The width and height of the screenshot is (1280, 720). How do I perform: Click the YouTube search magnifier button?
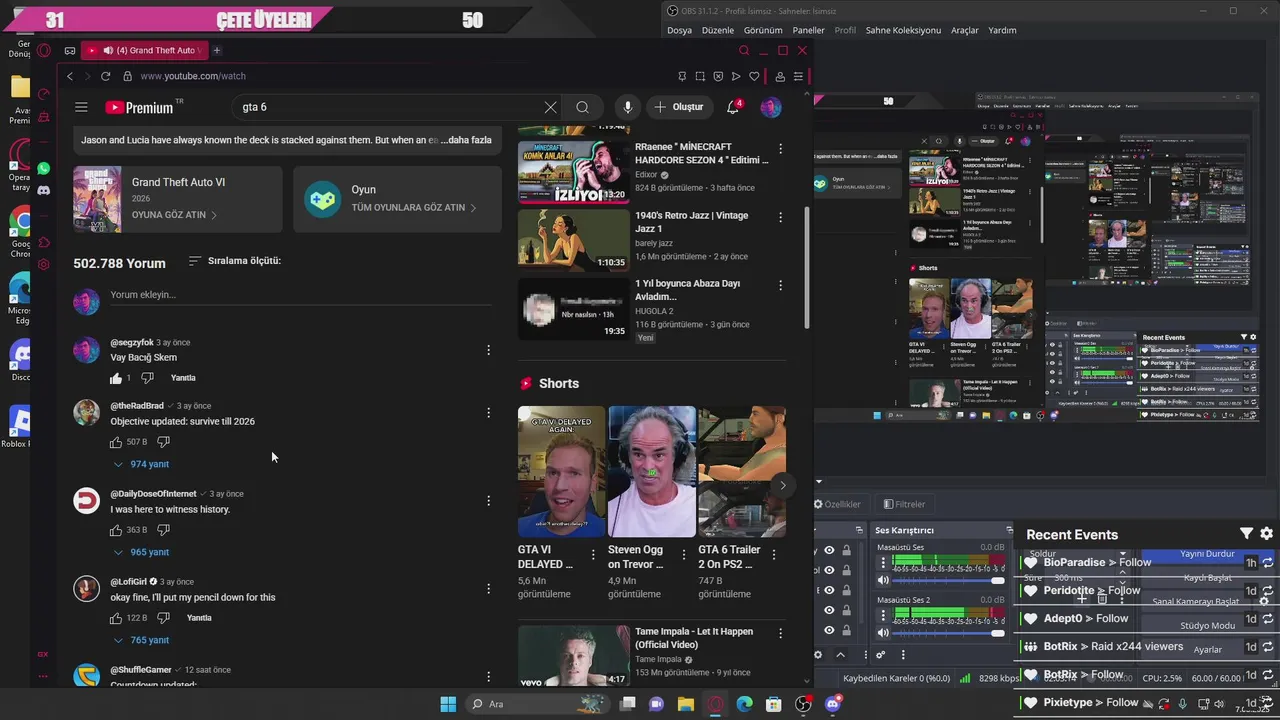[582, 107]
